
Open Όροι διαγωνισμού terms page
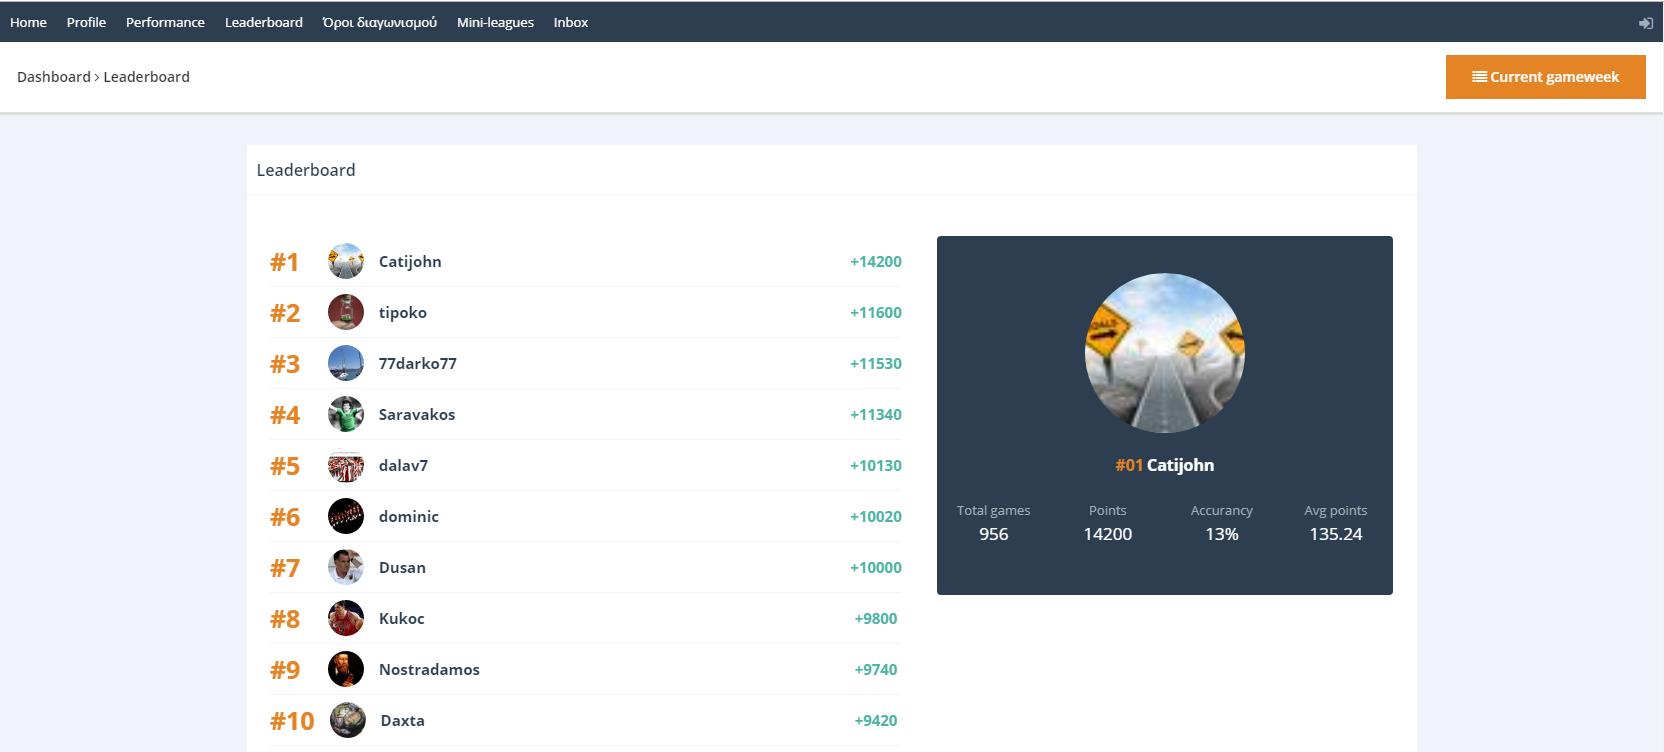[x=379, y=22]
